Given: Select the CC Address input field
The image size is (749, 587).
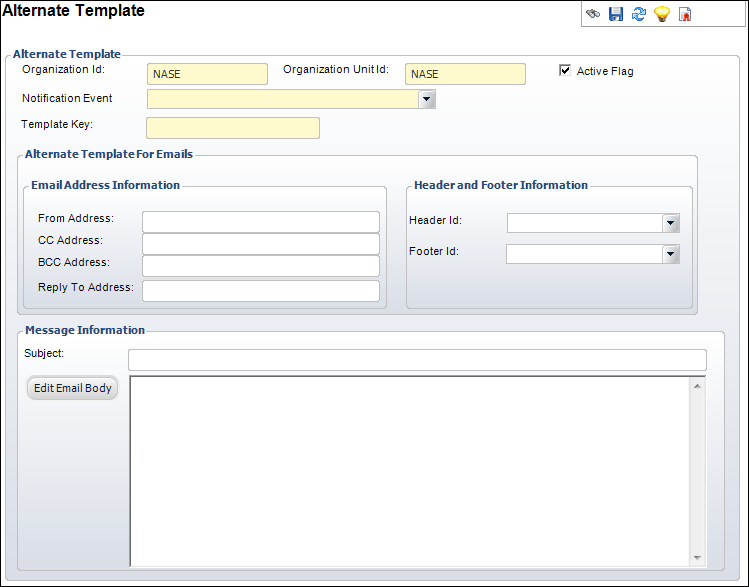Looking at the screenshot, I should tap(261, 244).
